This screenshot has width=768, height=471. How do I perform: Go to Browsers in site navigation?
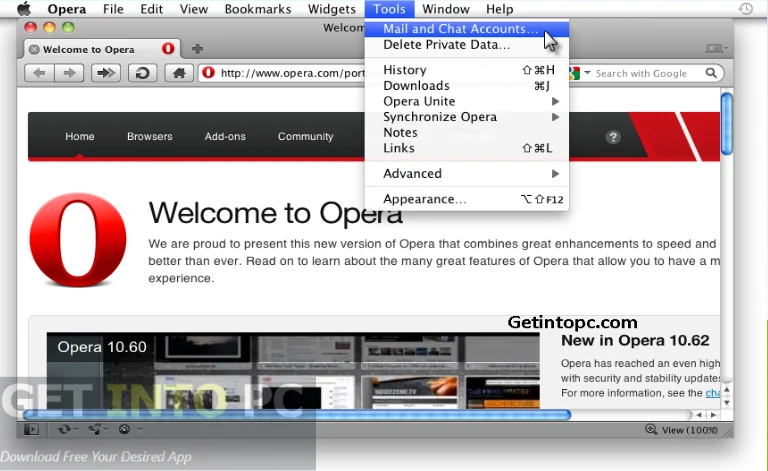[149, 137]
